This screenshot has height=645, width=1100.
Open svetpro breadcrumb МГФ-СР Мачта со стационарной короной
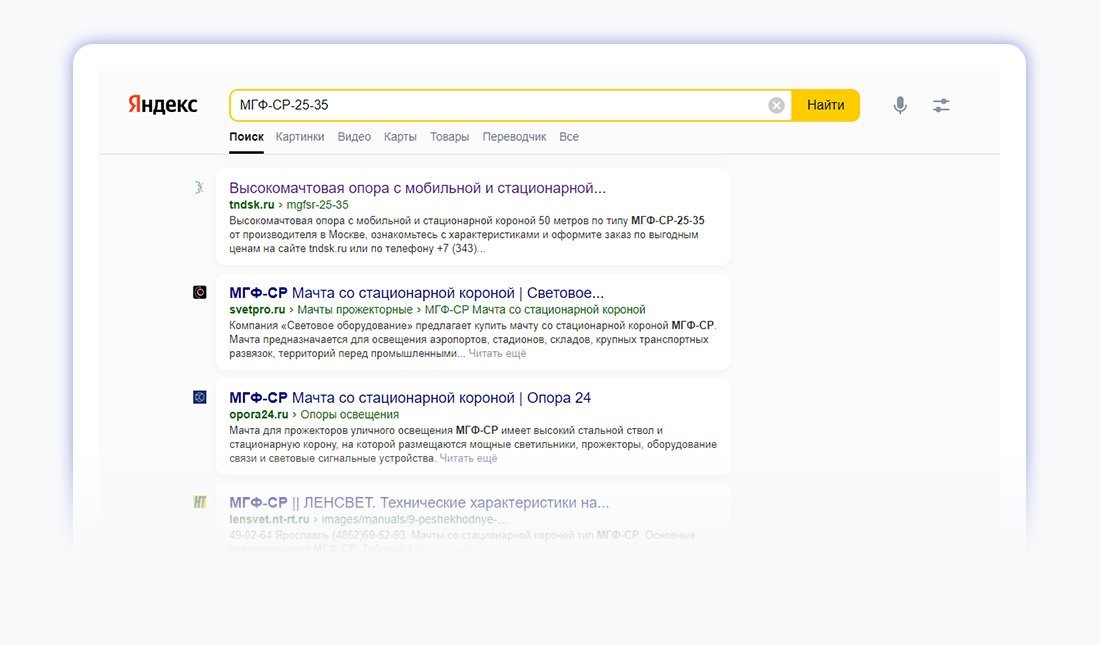pyautogui.click(x=535, y=310)
